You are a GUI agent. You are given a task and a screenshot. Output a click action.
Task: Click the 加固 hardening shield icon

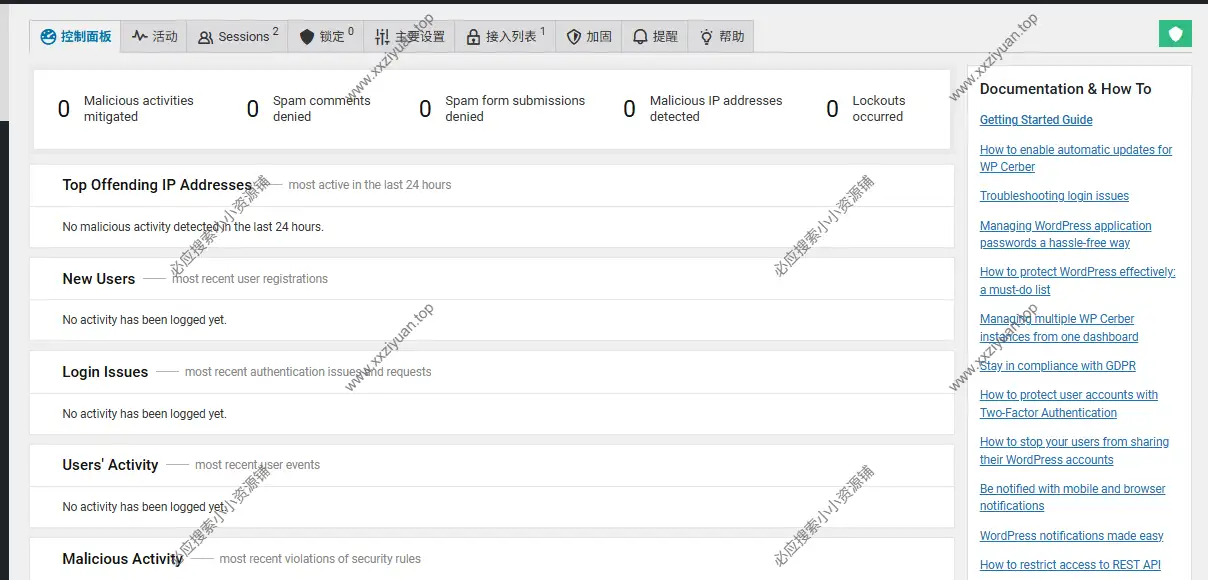click(x=573, y=36)
